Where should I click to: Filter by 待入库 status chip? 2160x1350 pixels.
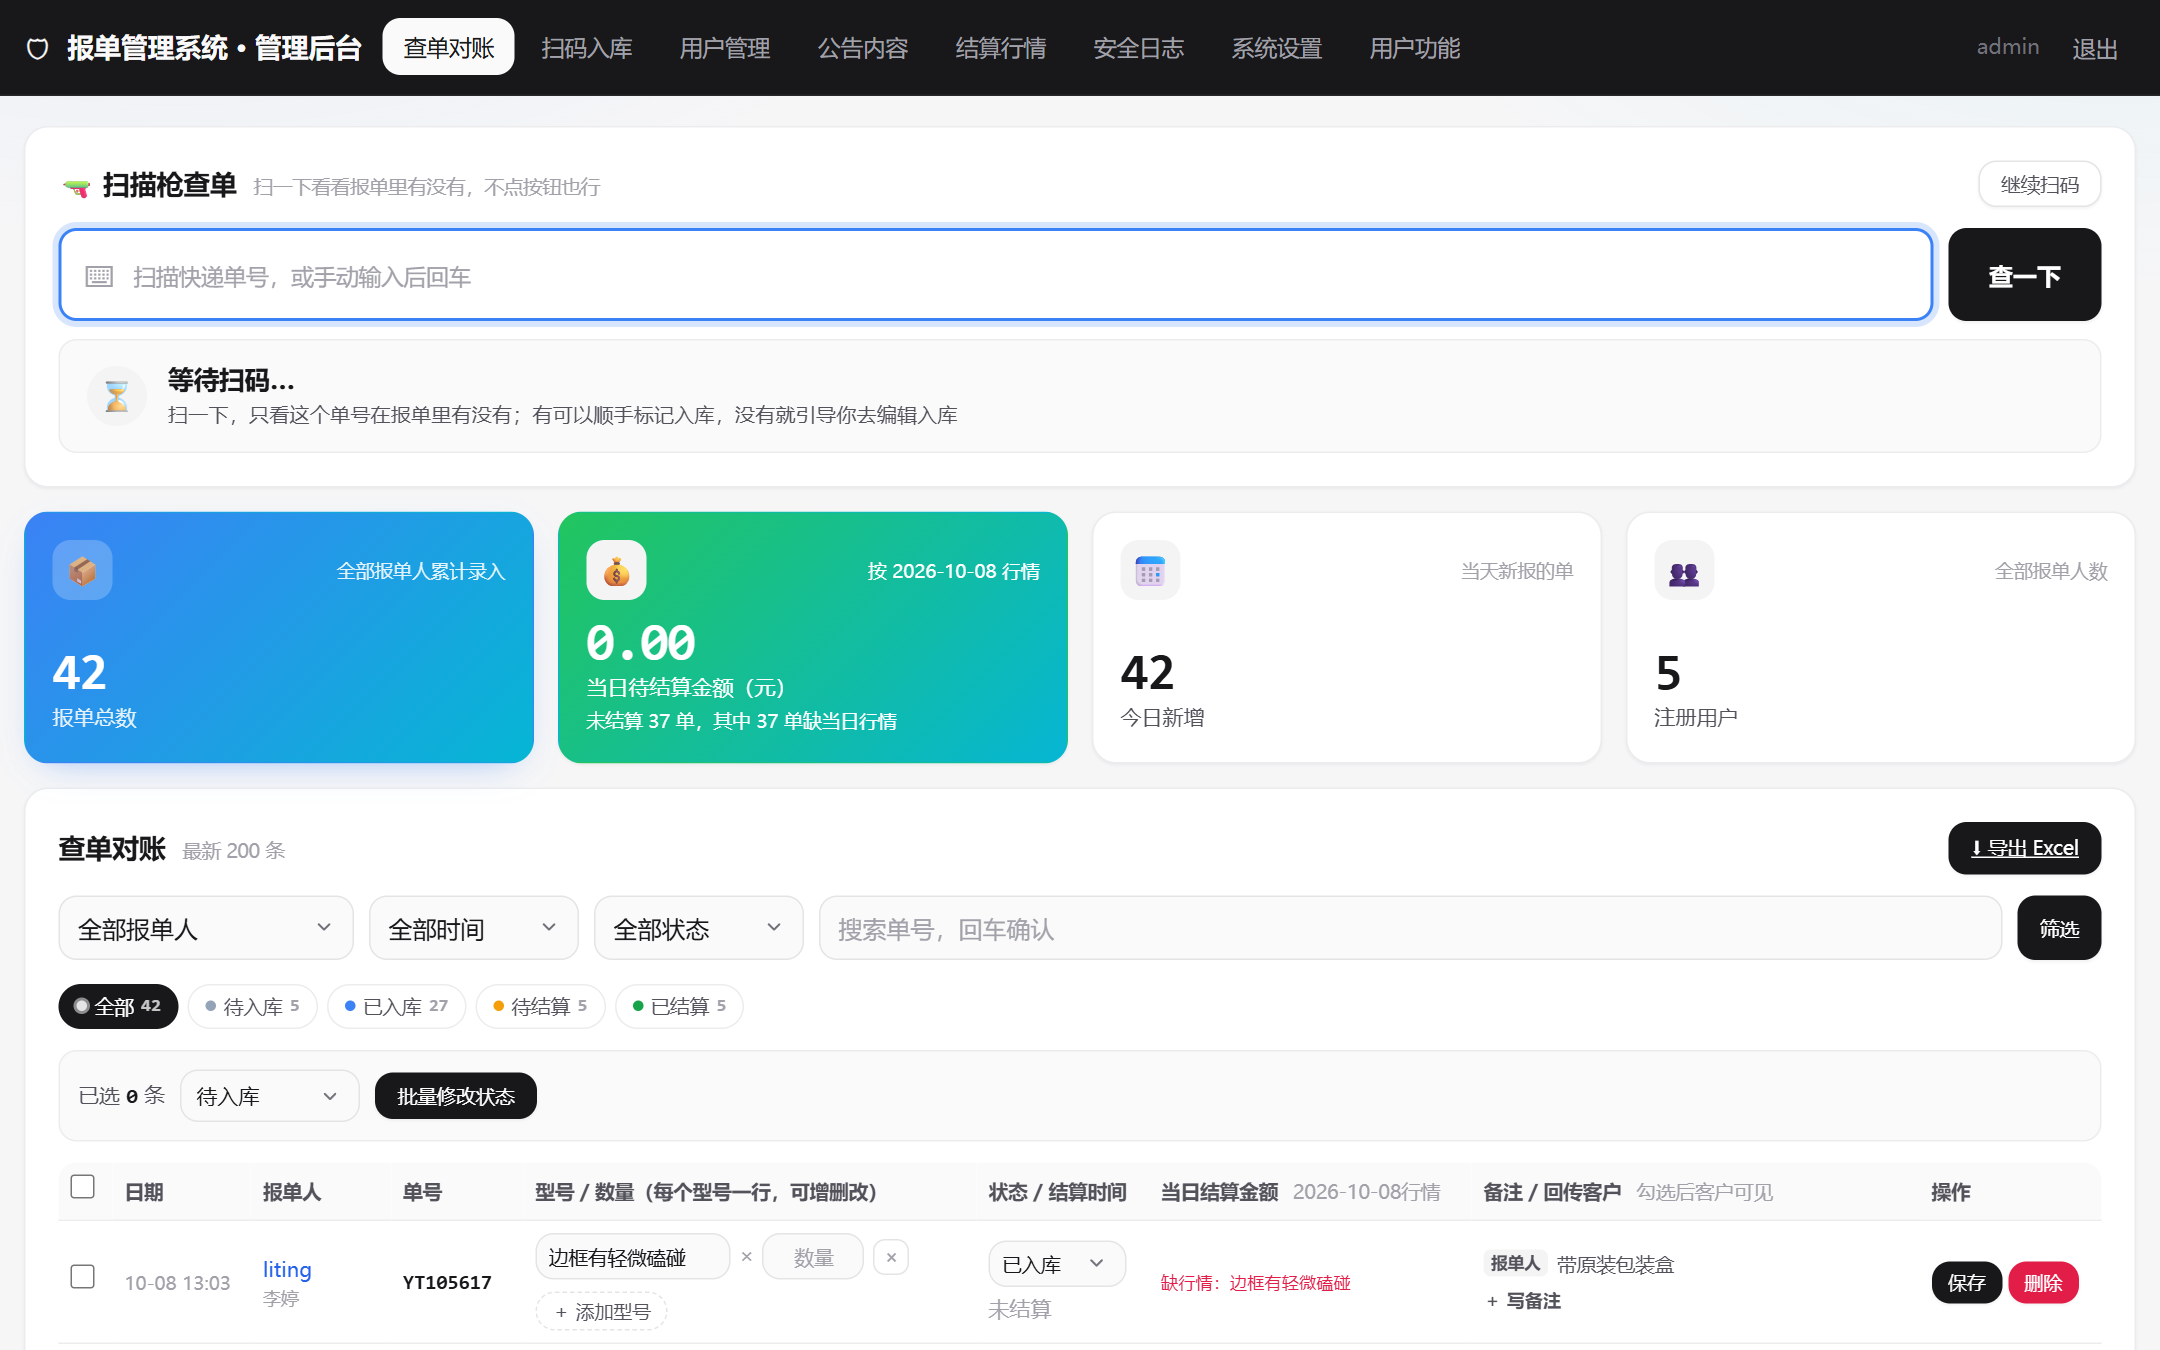(252, 1006)
